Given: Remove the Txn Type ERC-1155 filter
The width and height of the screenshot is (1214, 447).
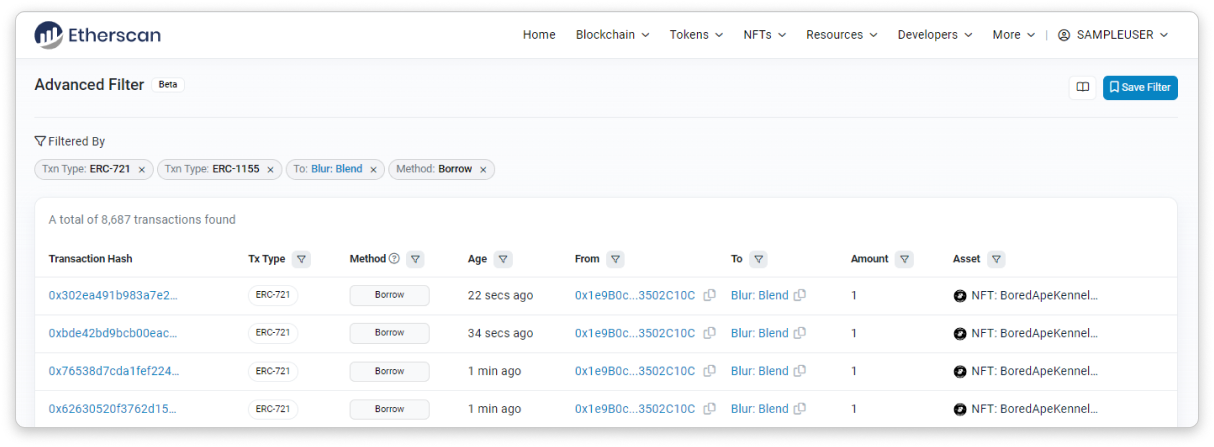Looking at the screenshot, I should 270,170.
